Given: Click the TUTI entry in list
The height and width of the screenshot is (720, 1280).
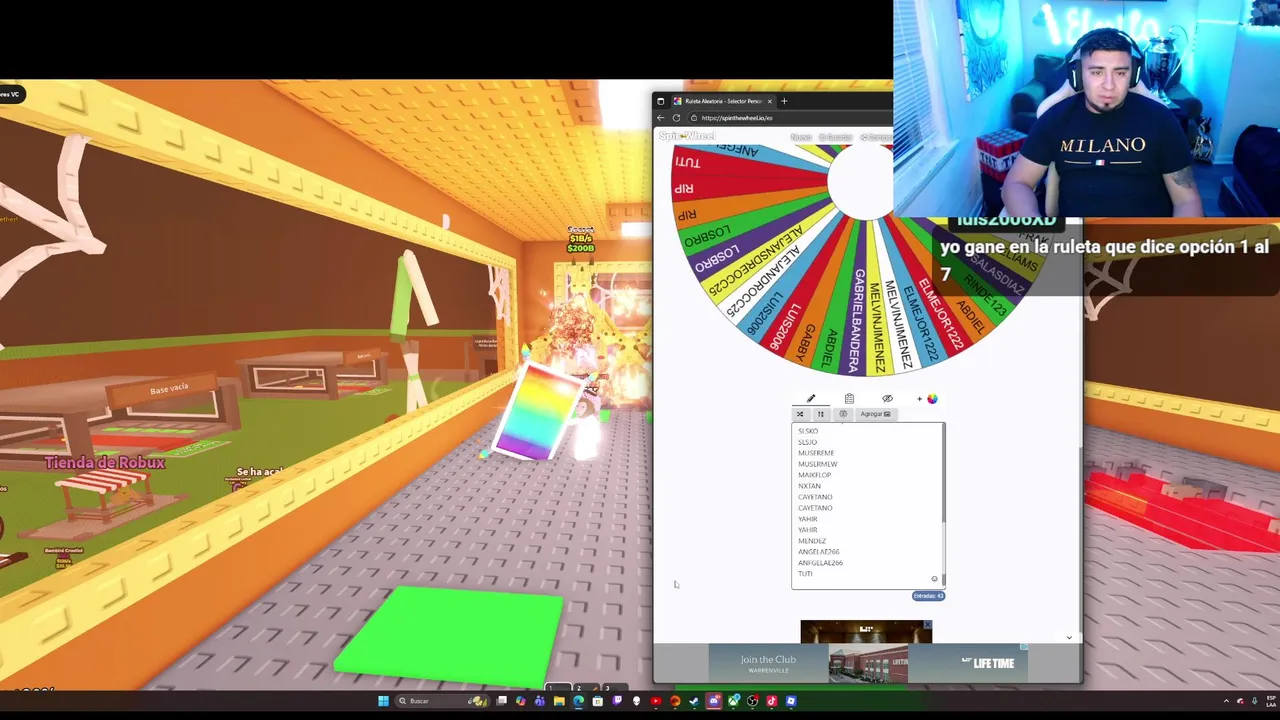Looking at the screenshot, I should click(x=805, y=574).
